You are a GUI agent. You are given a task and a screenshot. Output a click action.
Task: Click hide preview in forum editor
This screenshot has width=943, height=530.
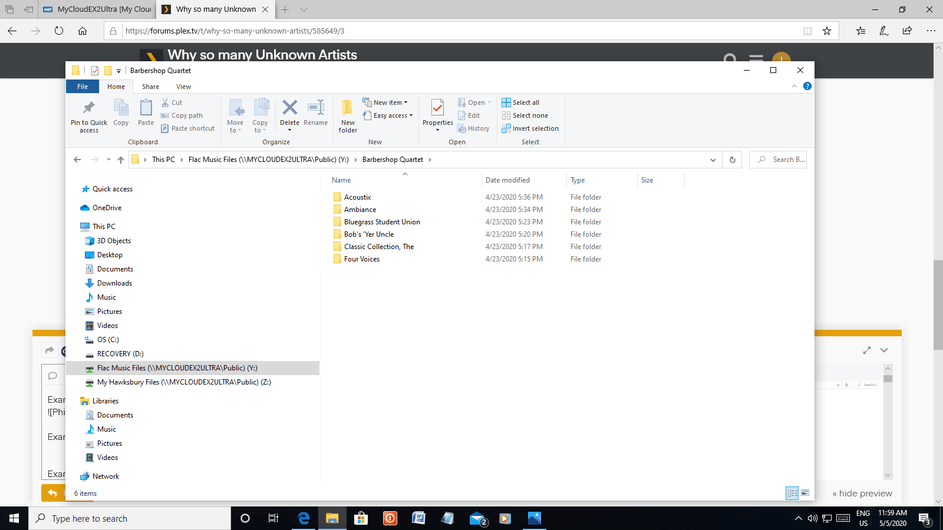[x=862, y=493]
